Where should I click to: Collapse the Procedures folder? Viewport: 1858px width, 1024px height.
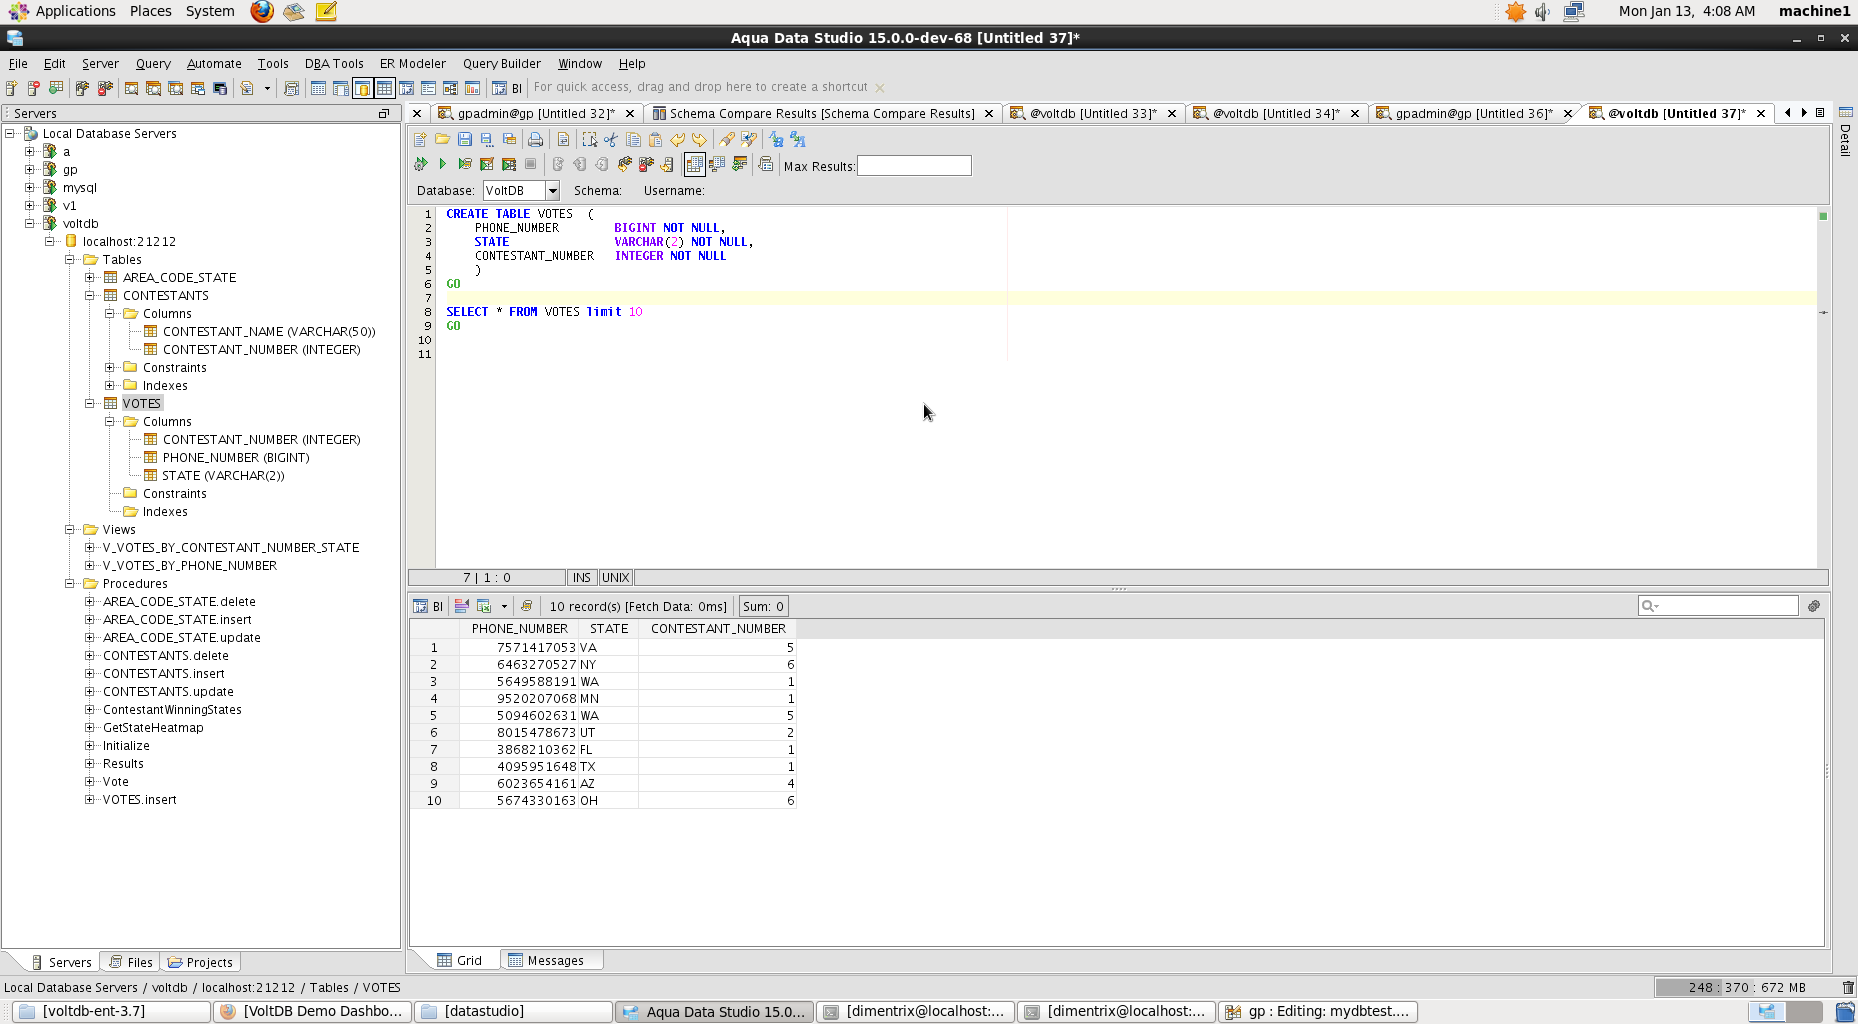70,584
